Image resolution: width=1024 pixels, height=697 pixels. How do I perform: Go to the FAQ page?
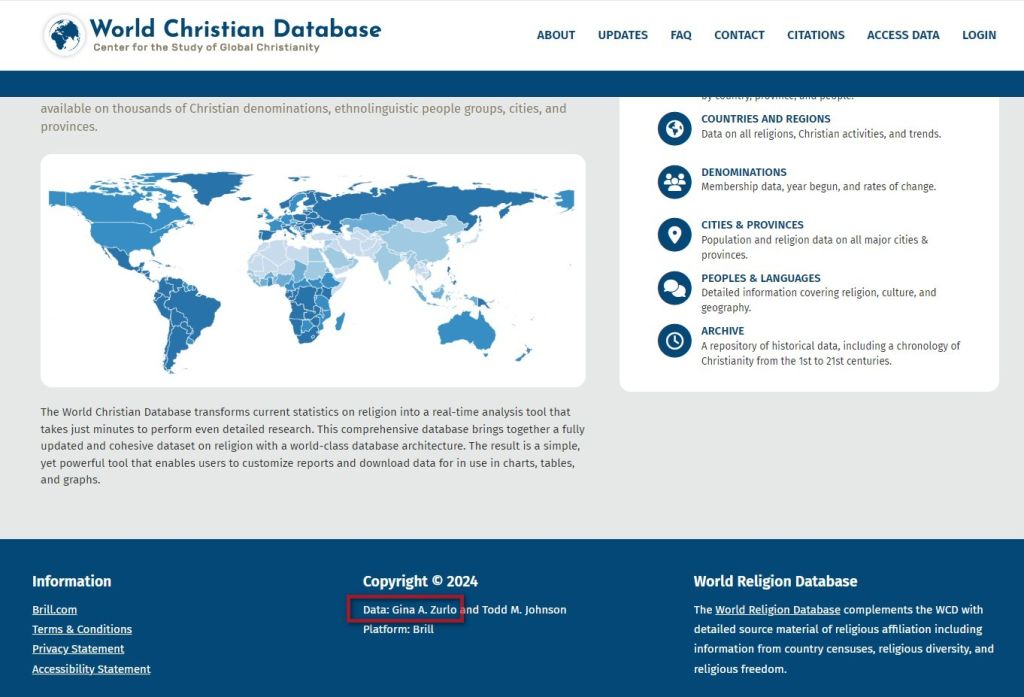(x=680, y=35)
